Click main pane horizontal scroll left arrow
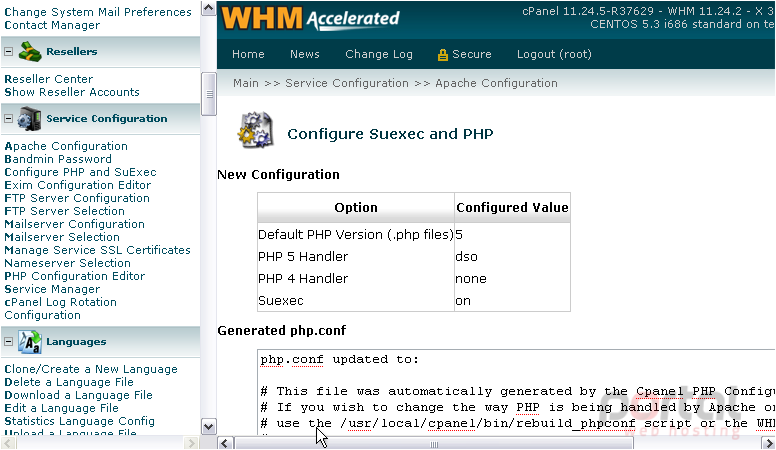This screenshot has height=450, width=776. (225, 443)
